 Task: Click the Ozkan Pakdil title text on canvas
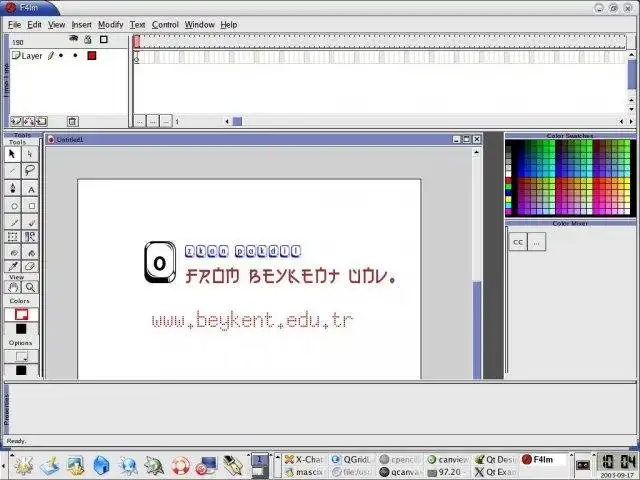tap(243, 251)
